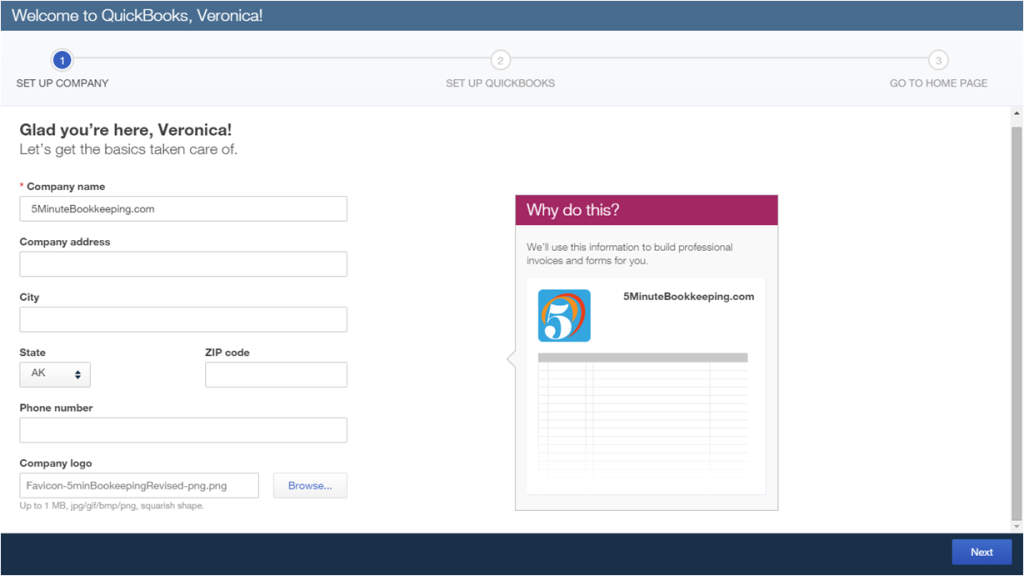Click the 5MinuteBookkeeping logo preview image

[564, 316]
